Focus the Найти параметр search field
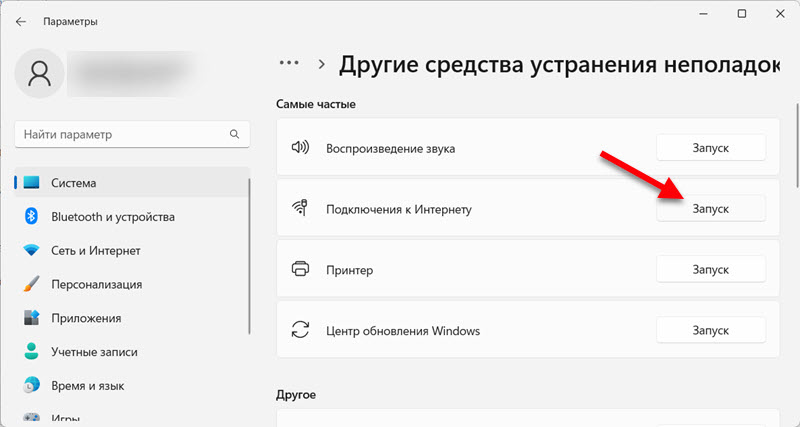The image size is (800, 427). [132, 134]
